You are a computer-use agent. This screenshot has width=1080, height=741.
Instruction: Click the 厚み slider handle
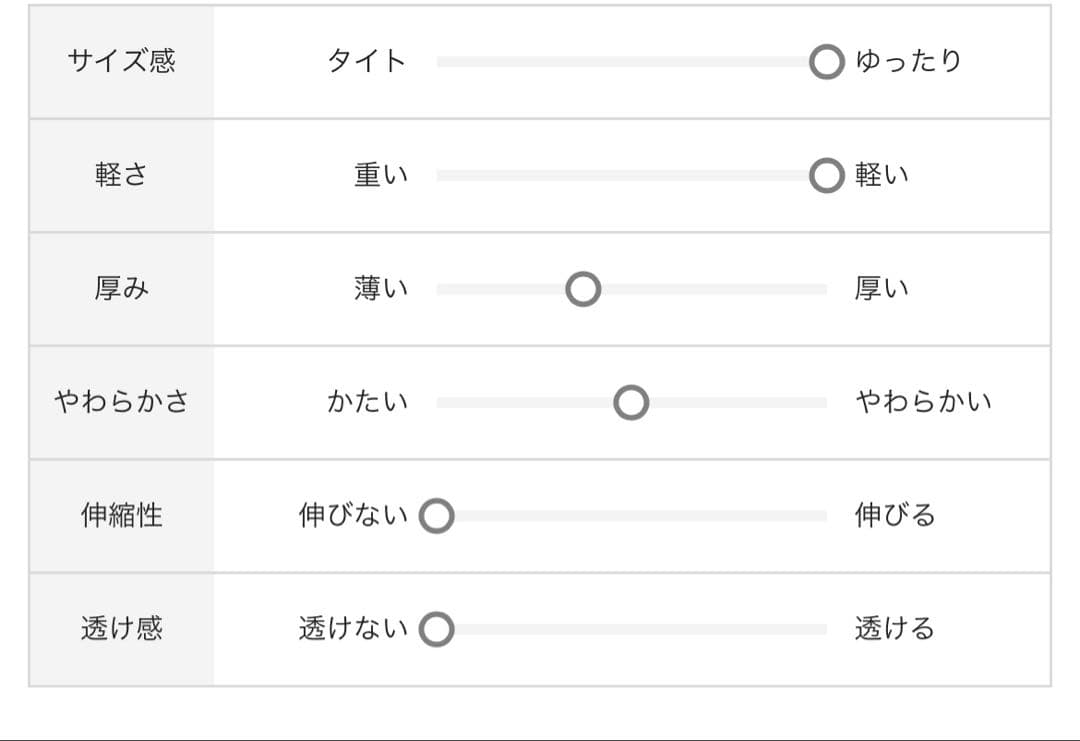click(583, 290)
